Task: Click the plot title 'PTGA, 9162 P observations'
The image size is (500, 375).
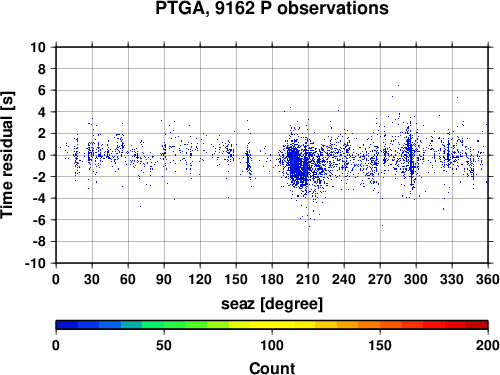Action: 272,8
